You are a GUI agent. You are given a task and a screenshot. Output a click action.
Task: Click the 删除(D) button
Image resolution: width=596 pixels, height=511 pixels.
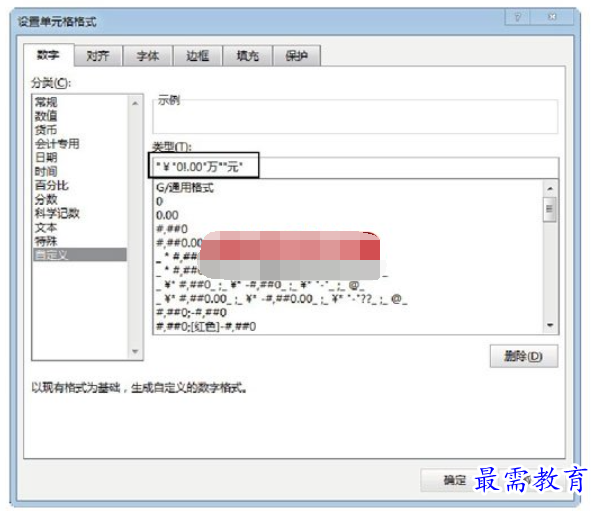(523, 356)
